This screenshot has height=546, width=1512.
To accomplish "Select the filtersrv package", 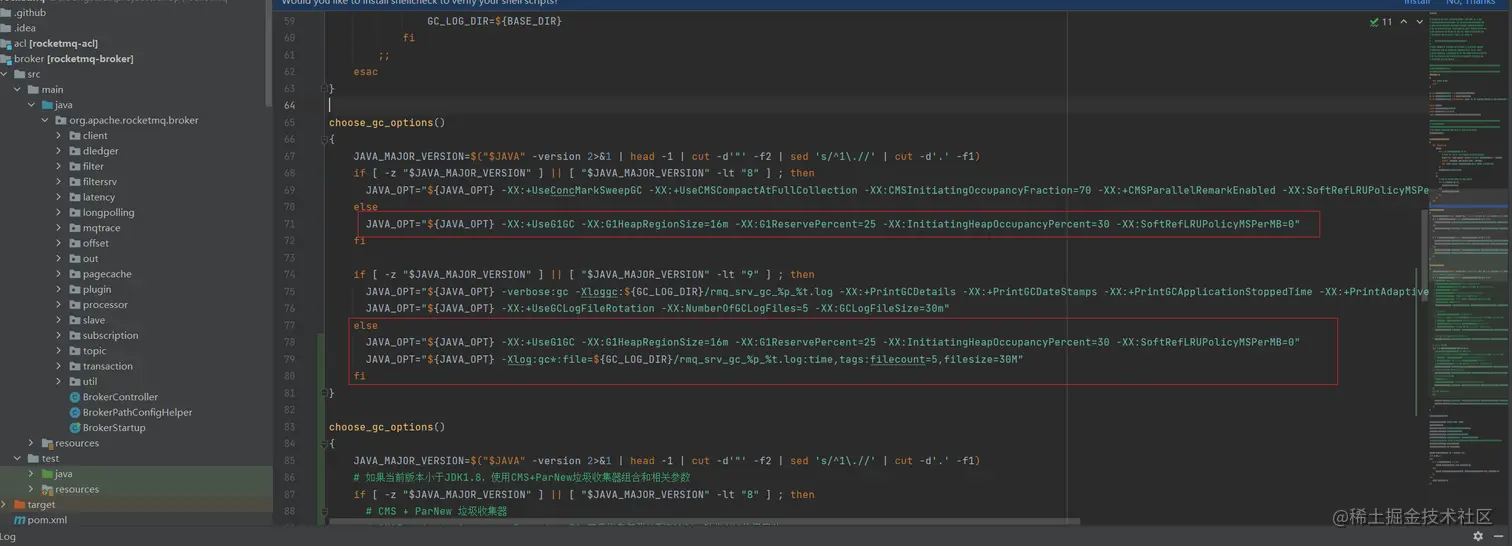I will click(x=100, y=182).
